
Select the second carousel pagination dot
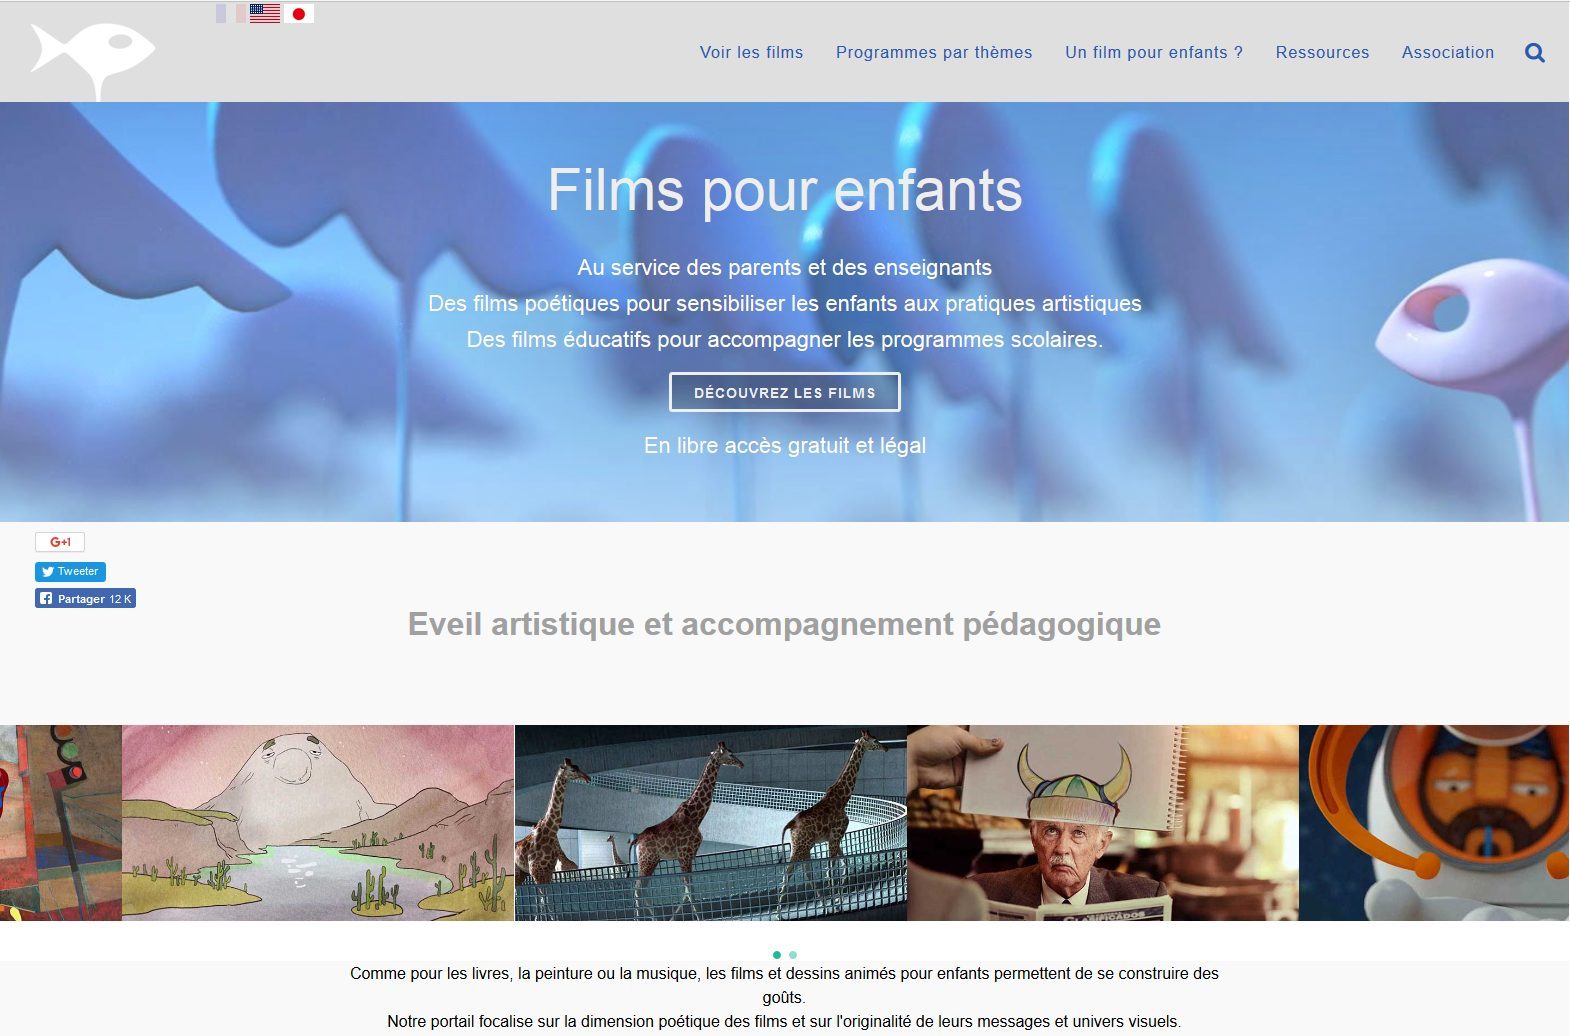point(793,955)
